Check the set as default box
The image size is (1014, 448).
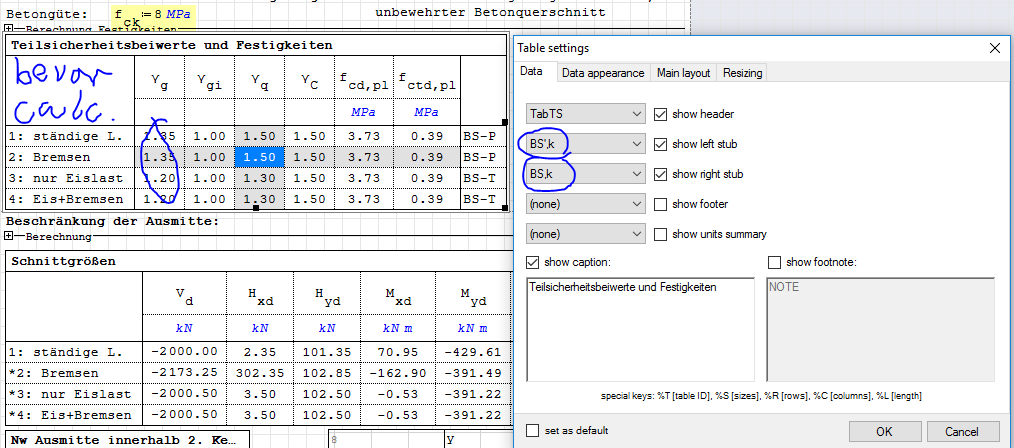[533, 431]
